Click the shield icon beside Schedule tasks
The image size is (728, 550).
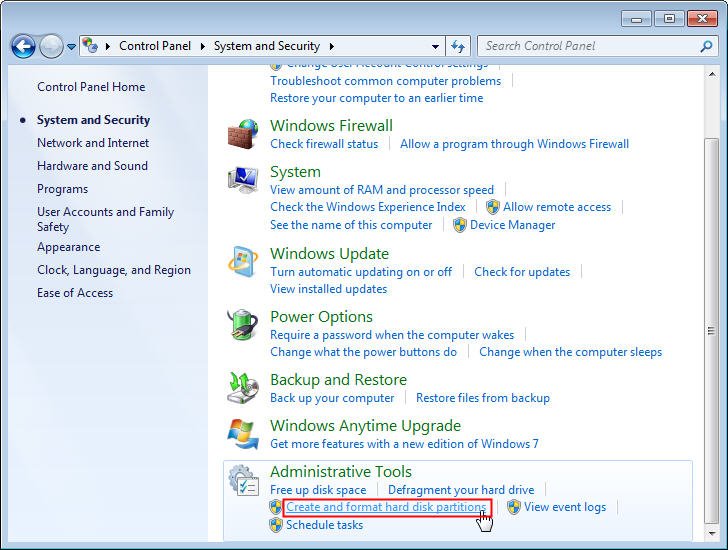[276, 525]
